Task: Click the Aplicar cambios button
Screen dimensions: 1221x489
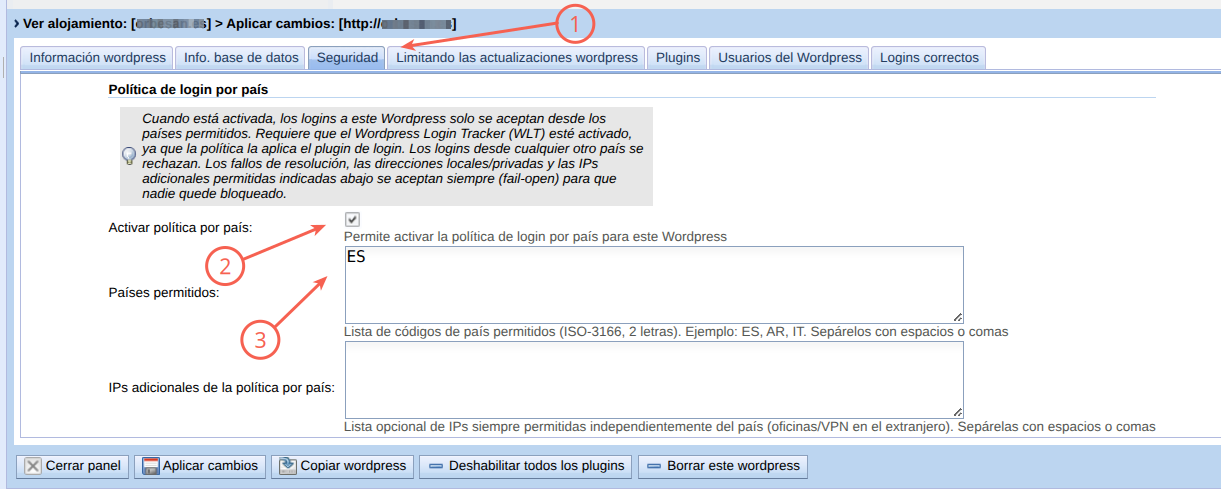Action: tap(201, 466)
